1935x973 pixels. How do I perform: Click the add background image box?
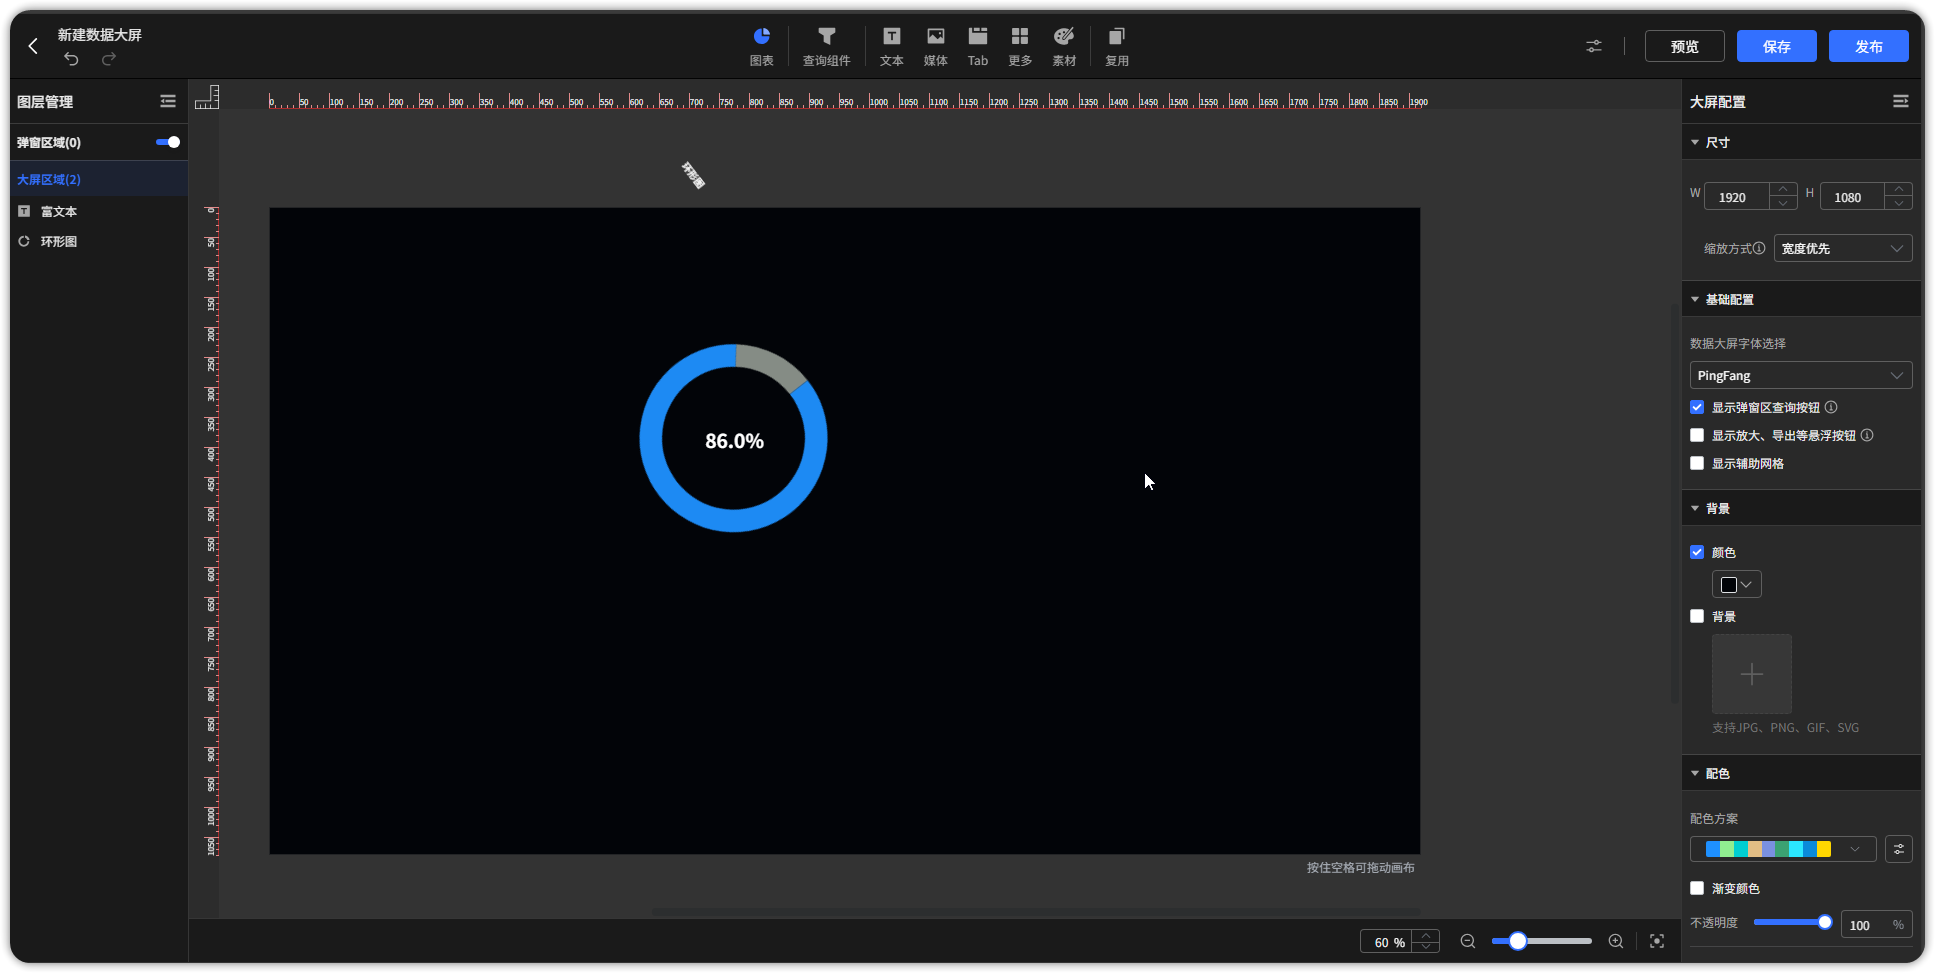pyautogui.click(x=1751, y=674)
